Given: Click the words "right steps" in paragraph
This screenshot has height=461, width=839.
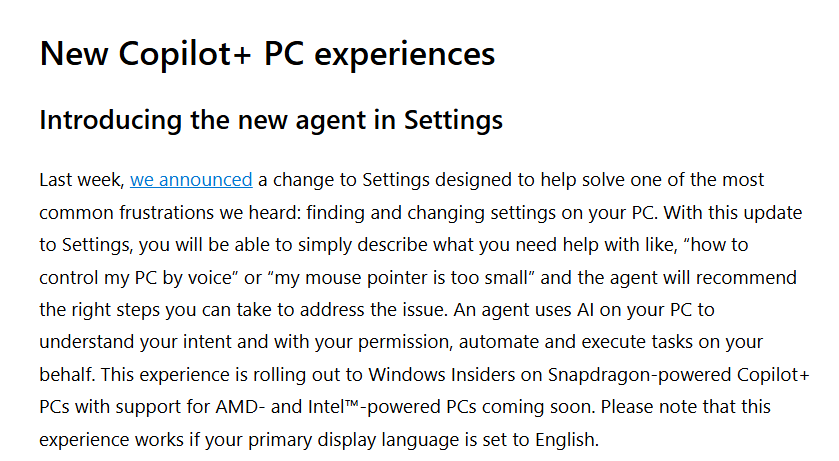Looking at the screenshot, I should pos(115,310).
